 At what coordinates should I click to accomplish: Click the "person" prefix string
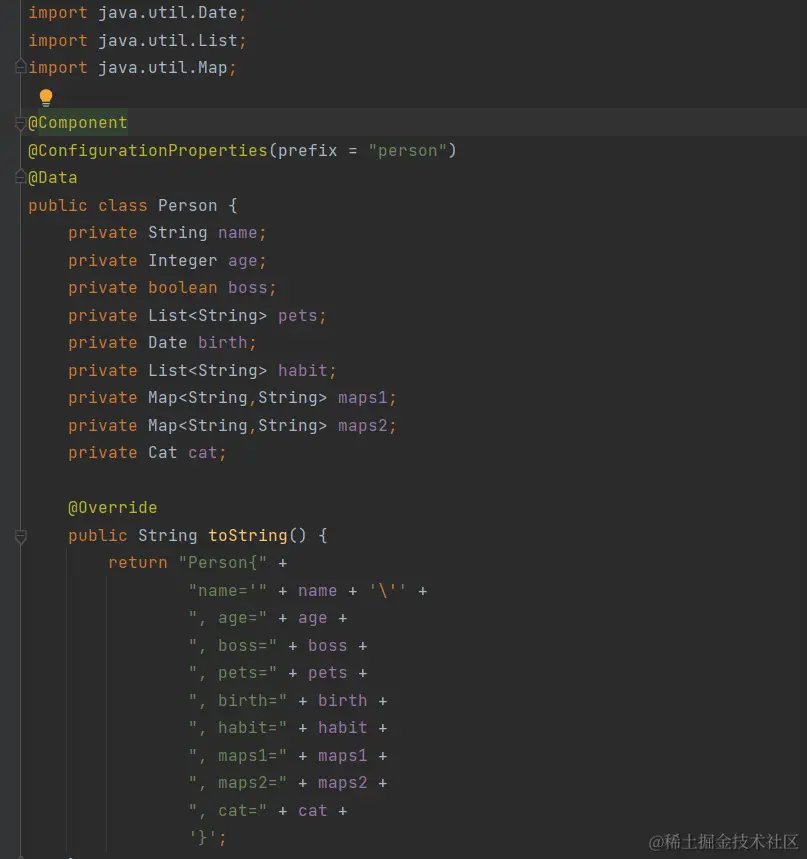(408, 151)
